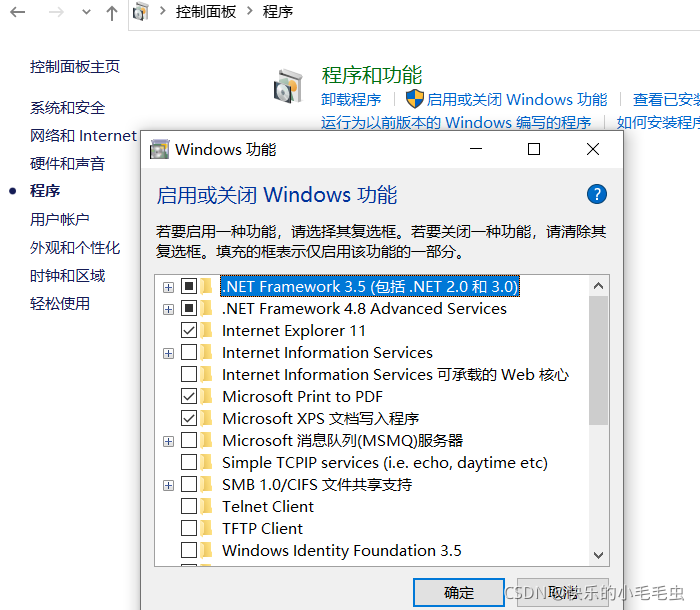700x610 pixels.
Task: Click the 取消 button
Action: (x=562, y=593)
